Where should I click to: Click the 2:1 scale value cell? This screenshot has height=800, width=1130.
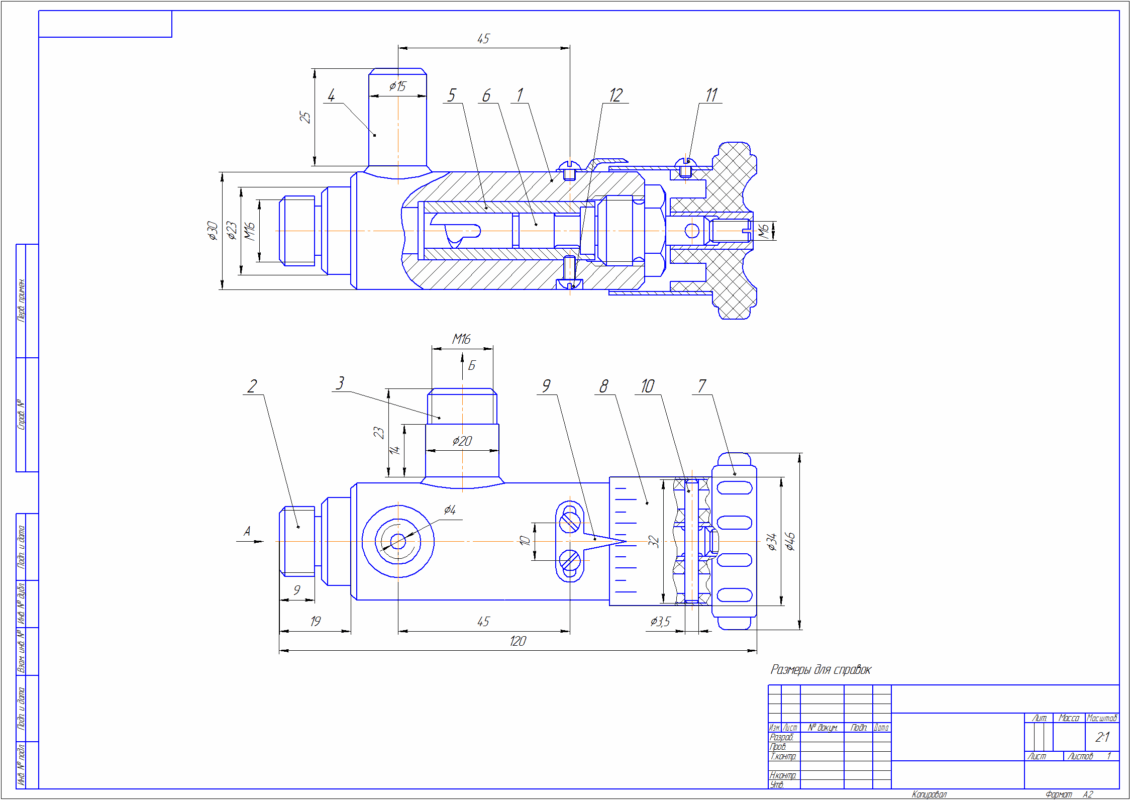click(1101, 737)
